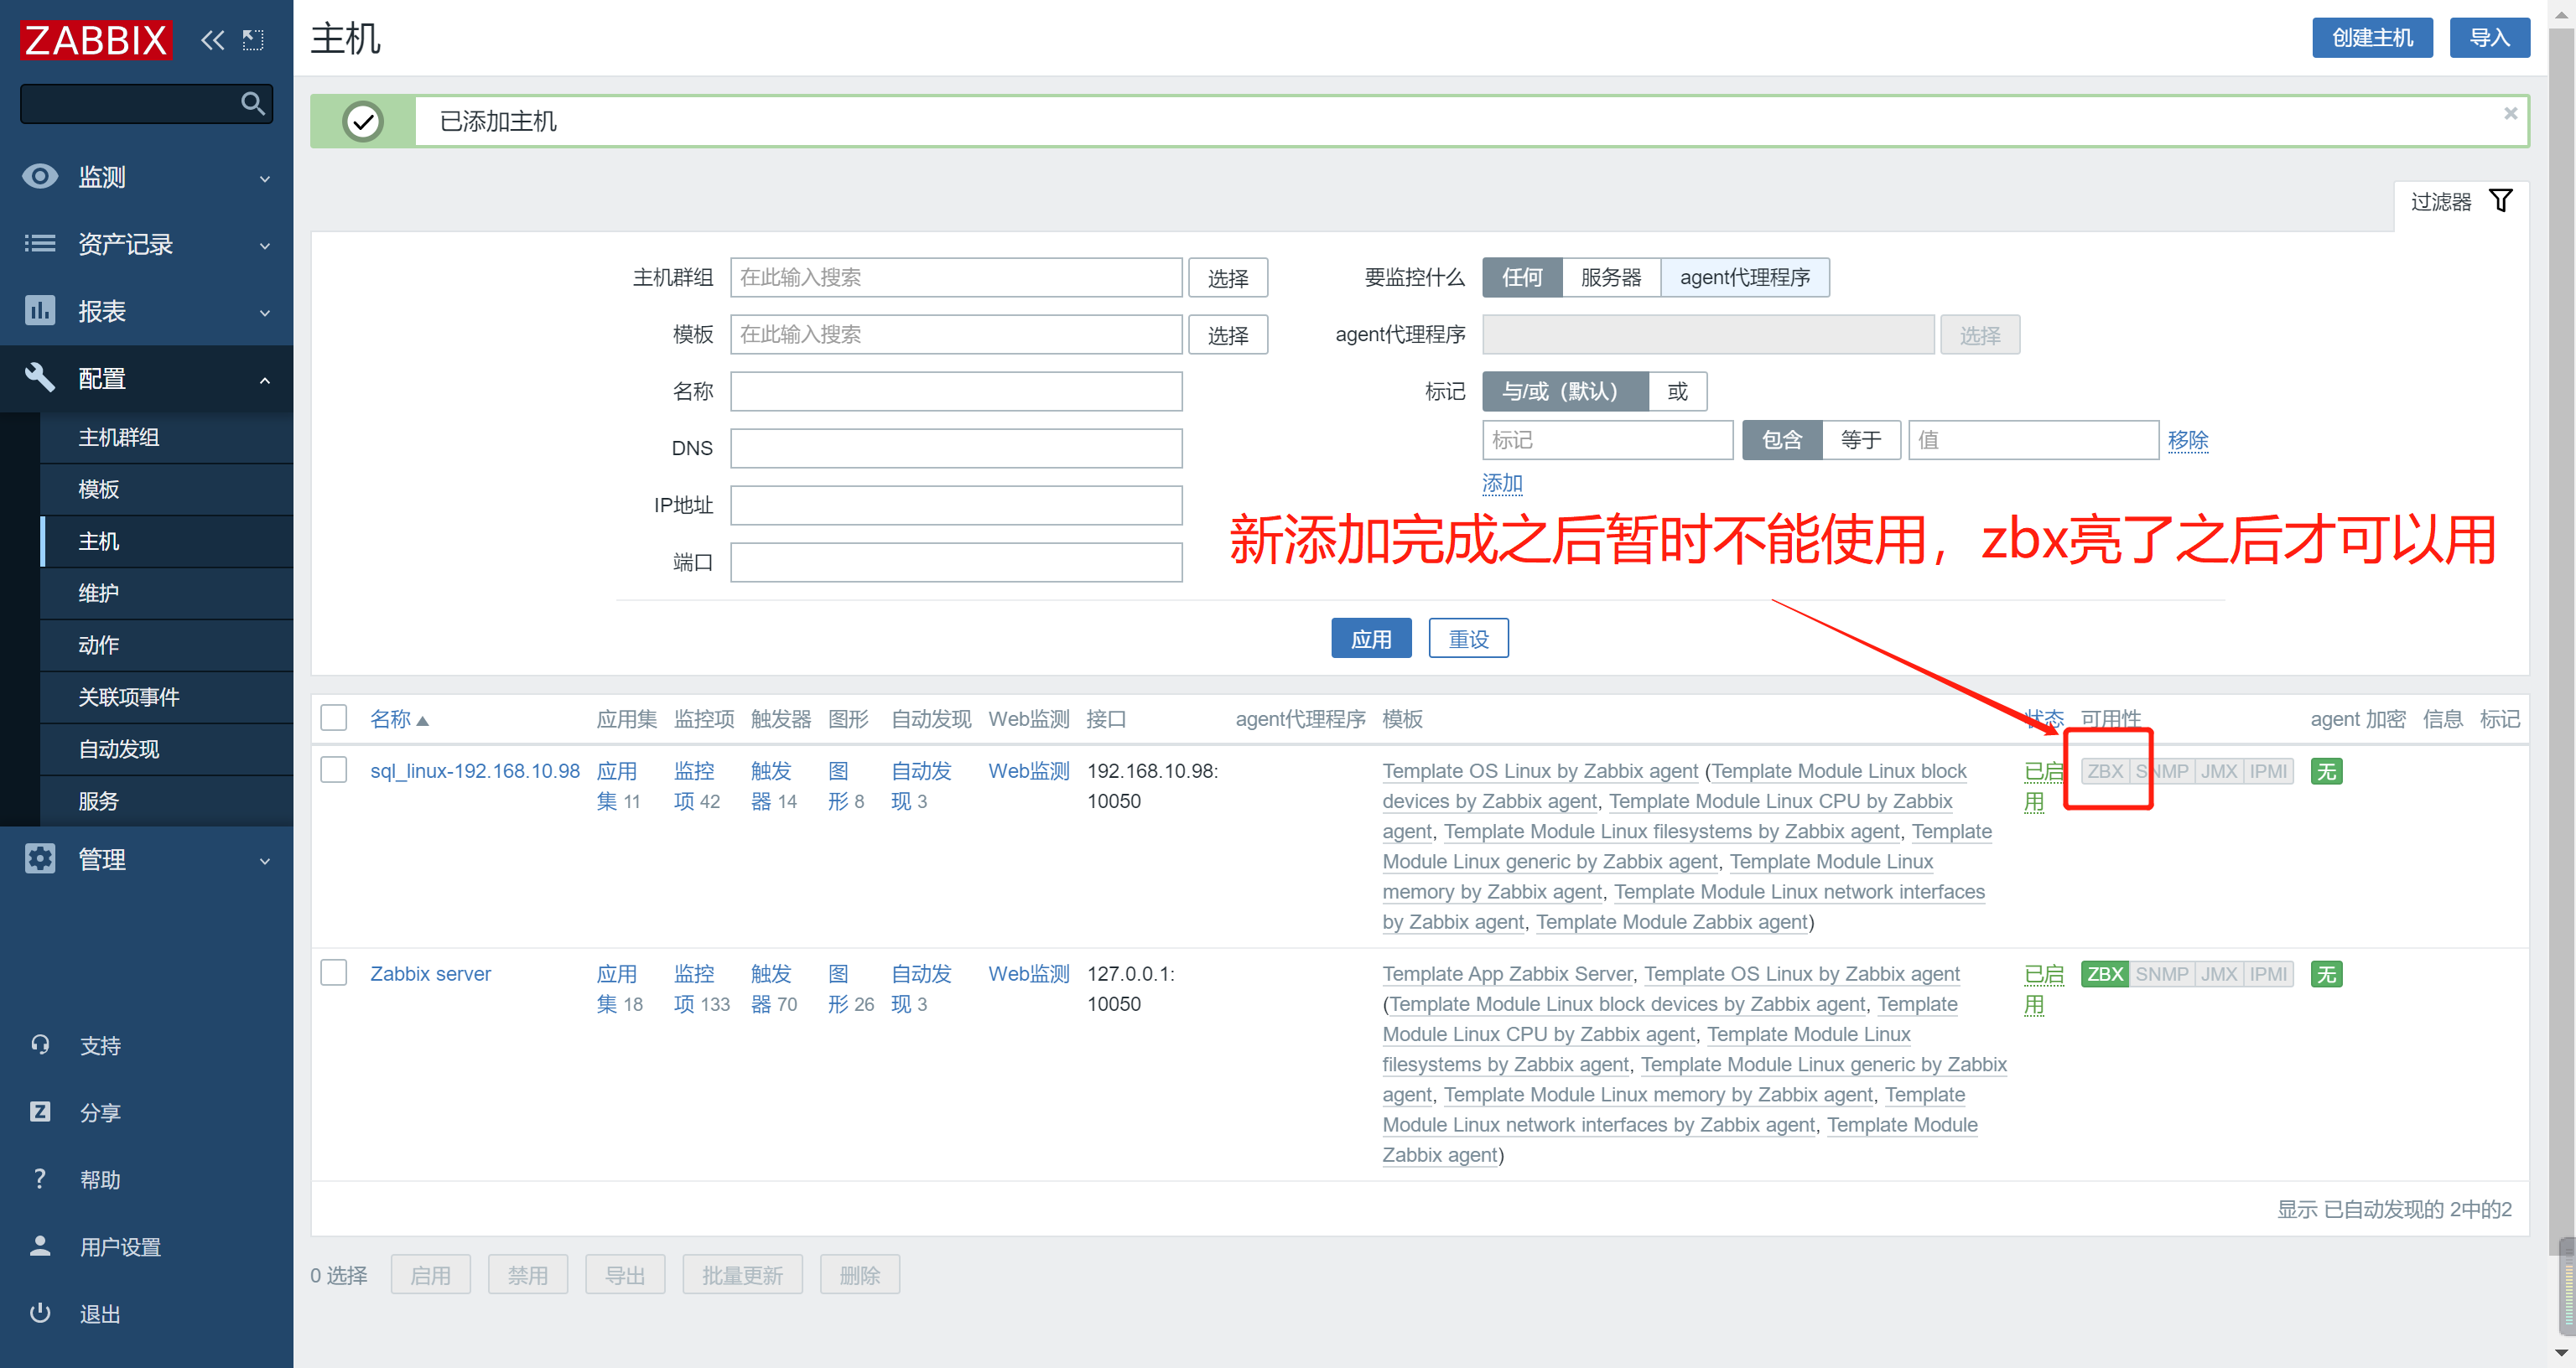Click the IP地址 filter input field
Image resolution: width=2576 pixels, height=1368 pixels.
[x=956, y=505]
